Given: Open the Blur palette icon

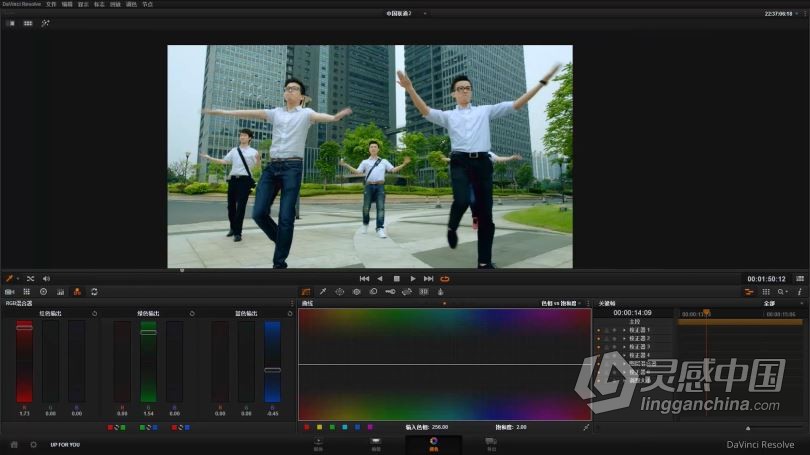Looking at the screenshot, I should [373, 292].
